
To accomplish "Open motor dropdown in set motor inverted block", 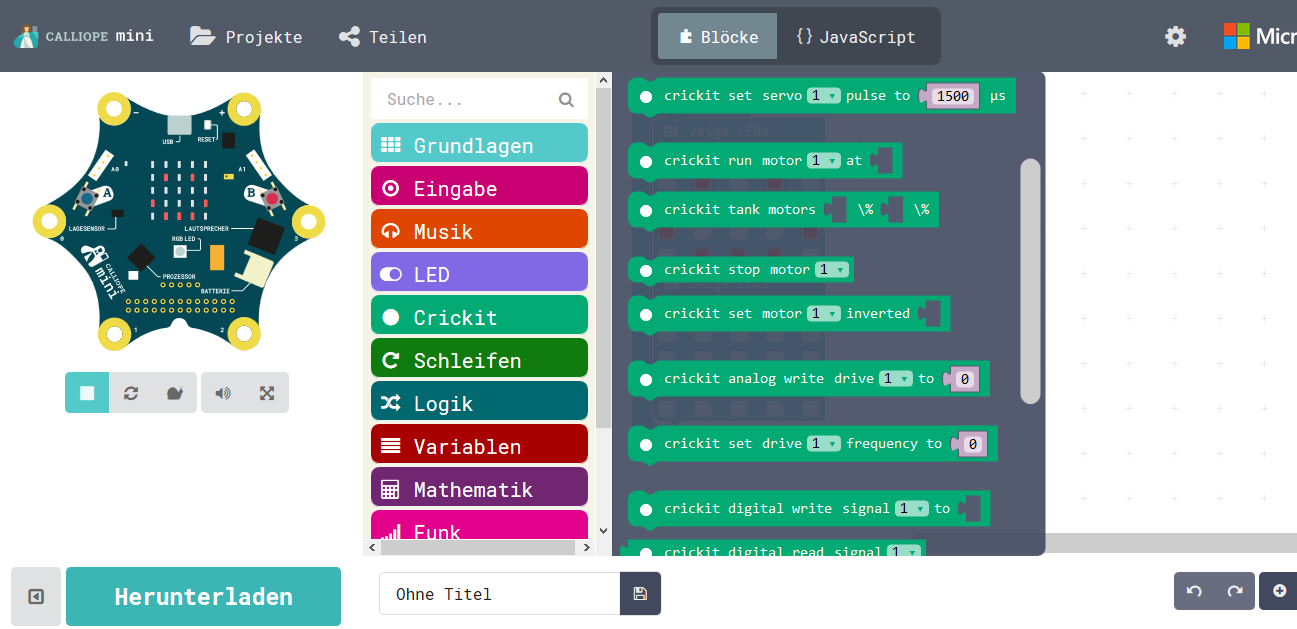I will pyautogui.click(x=824, y=314).
